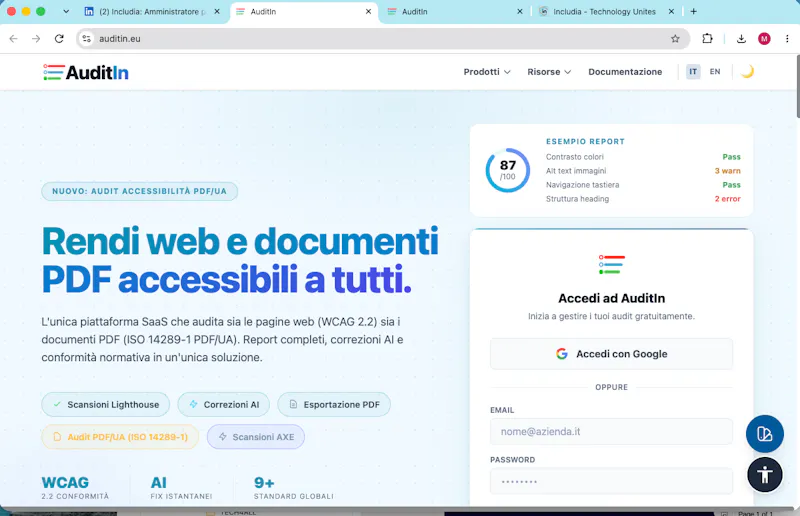Close the active AuditIn tab

368,12
